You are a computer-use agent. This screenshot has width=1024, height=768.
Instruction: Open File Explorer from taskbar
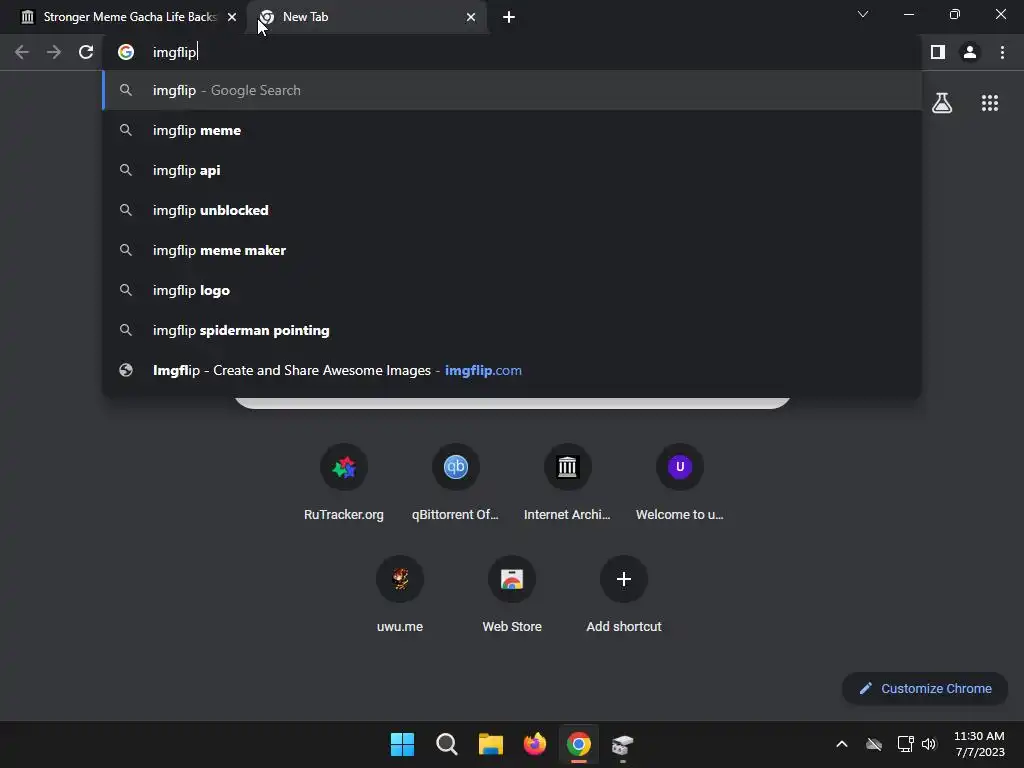[x=490, y=744]
